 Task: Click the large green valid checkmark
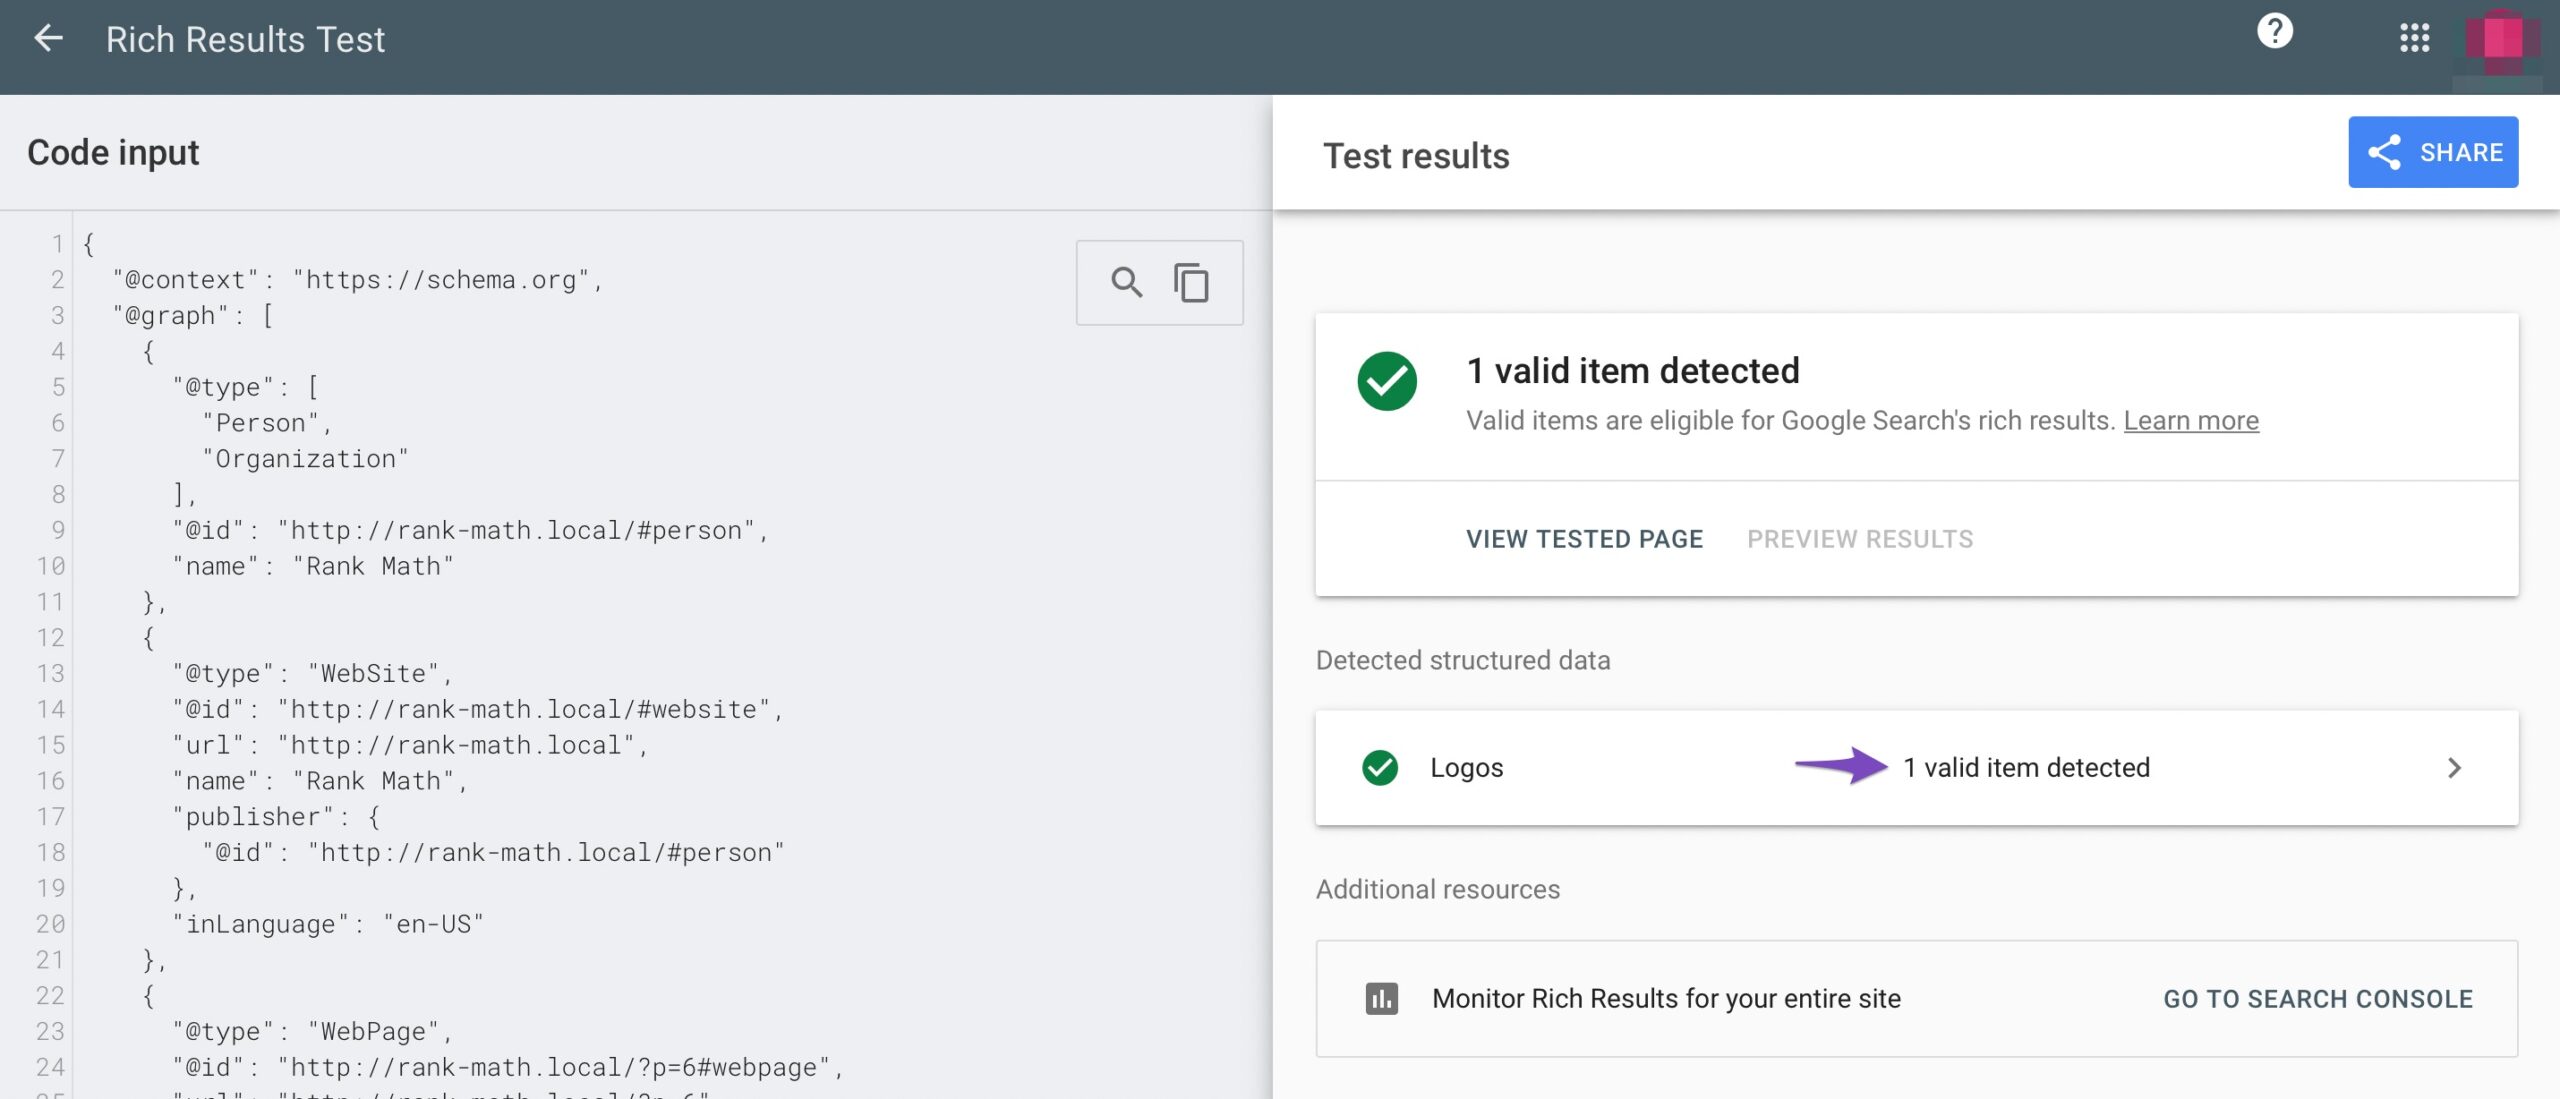click(1387, 381)
